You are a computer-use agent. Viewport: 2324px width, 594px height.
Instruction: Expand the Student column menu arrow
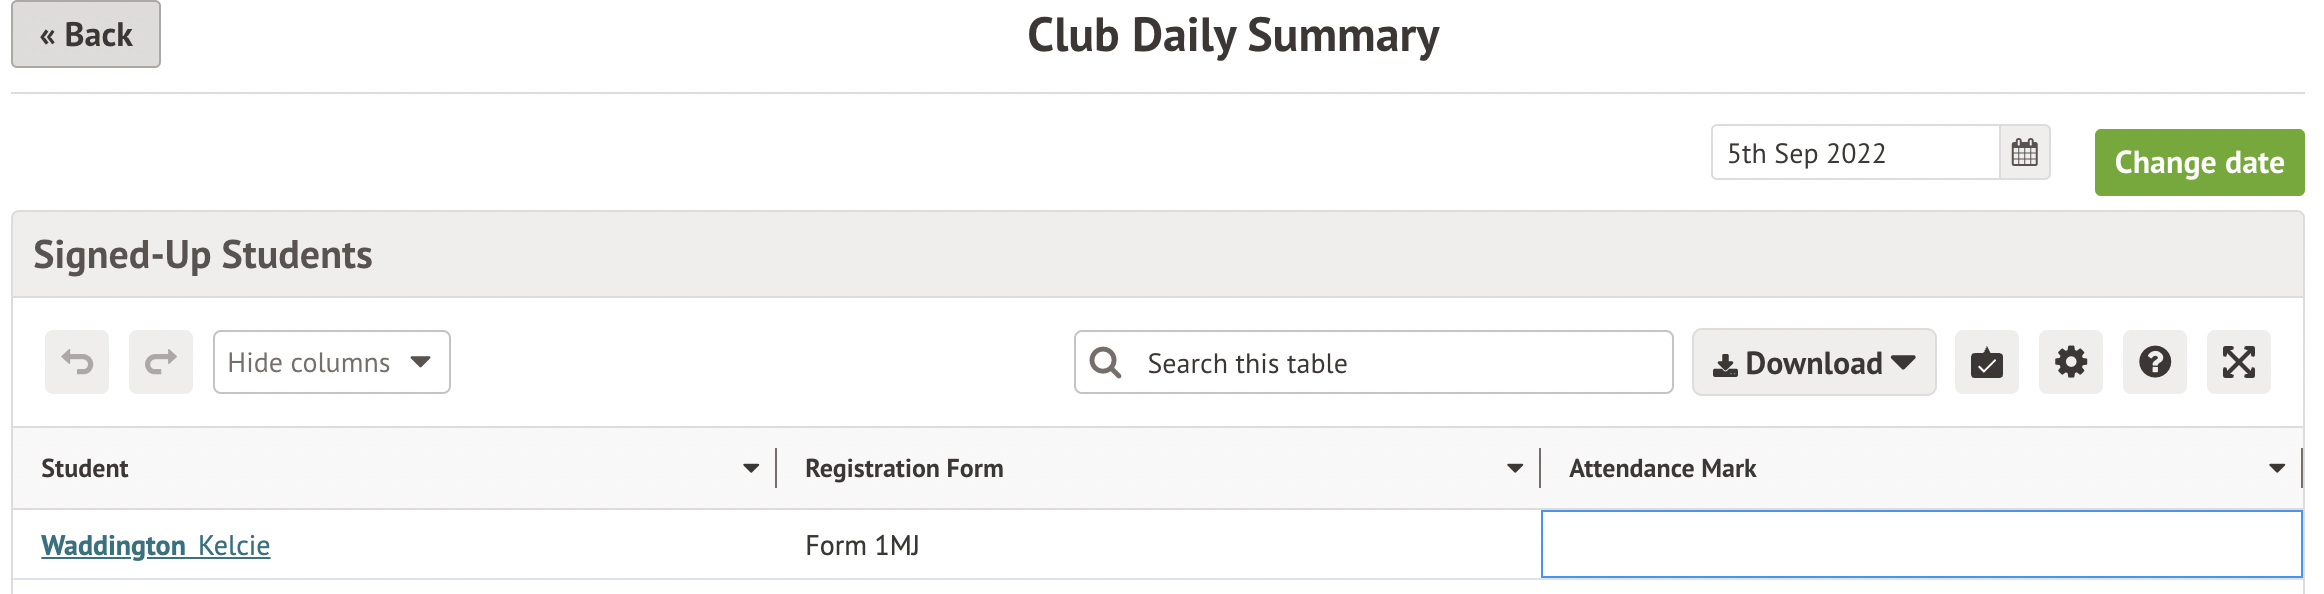coord(751,468)
